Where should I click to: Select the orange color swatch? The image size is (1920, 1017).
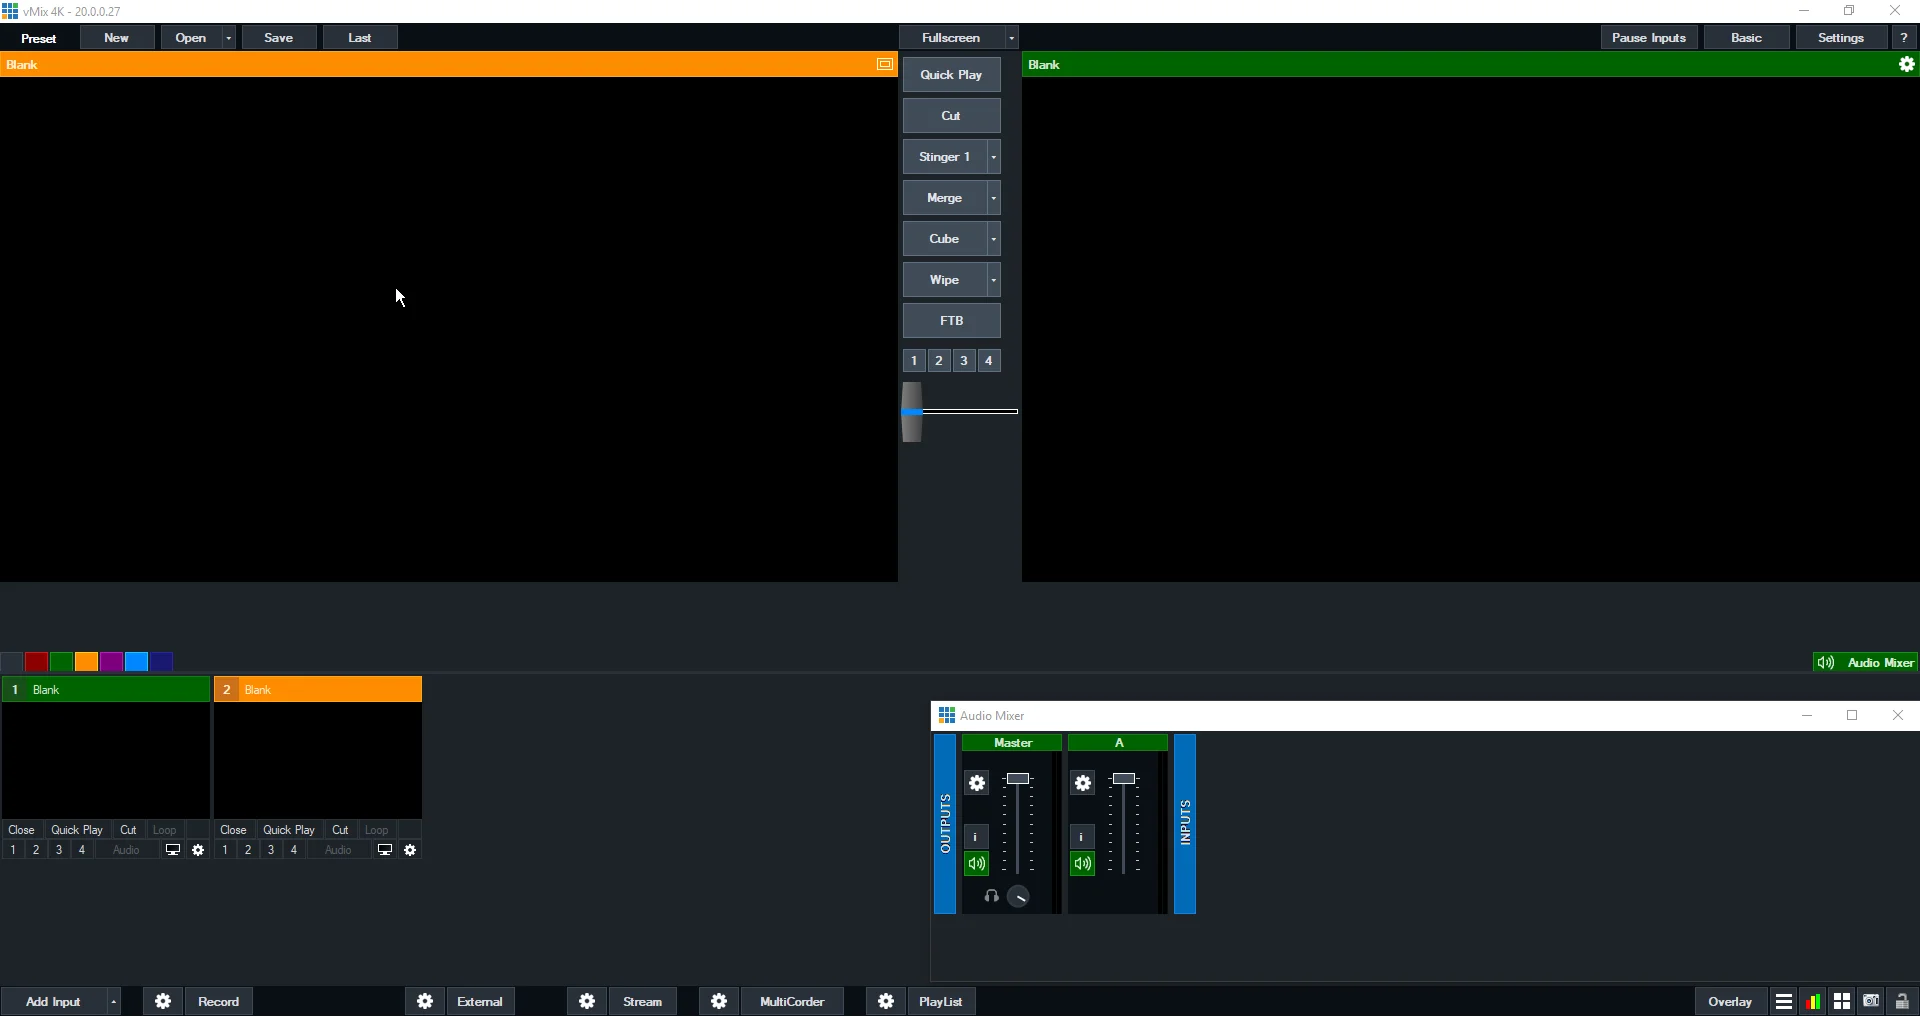click(x=87, y=662)
